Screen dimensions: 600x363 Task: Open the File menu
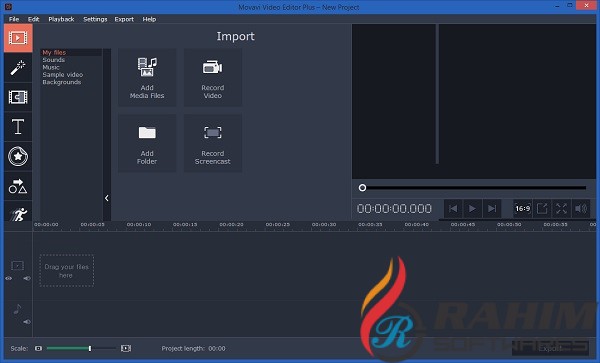click(14, 19)
